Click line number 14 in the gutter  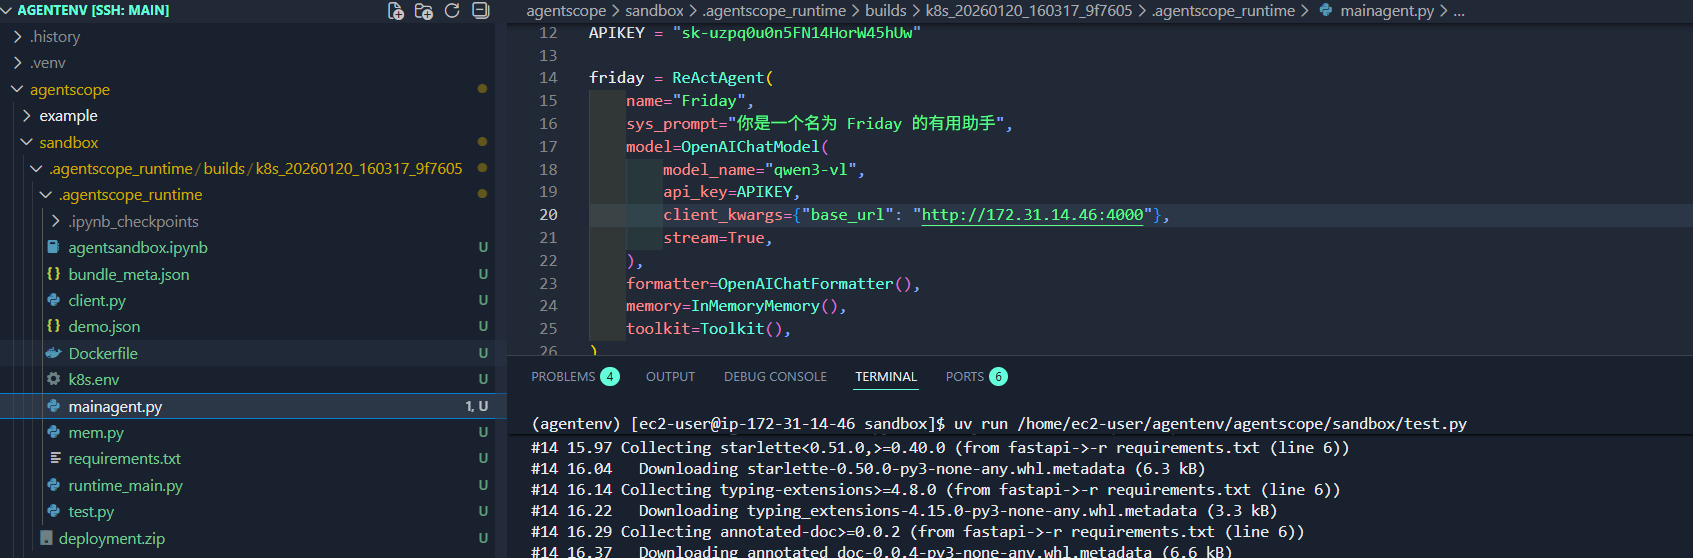coord(549,78)
